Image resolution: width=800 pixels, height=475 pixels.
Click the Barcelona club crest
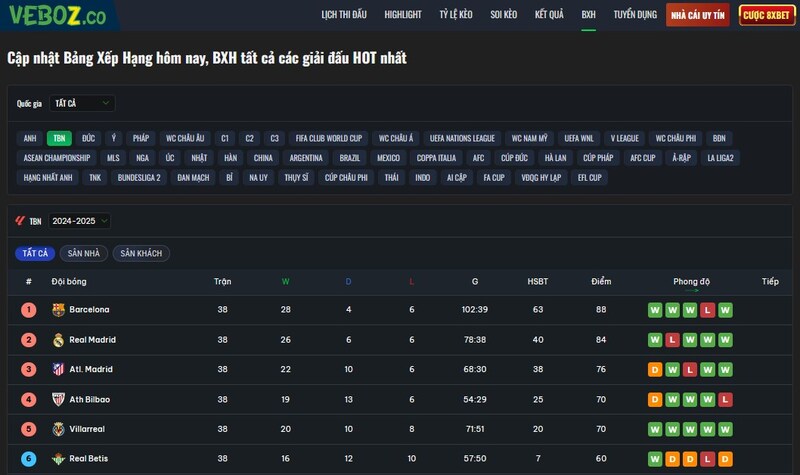tap(59, 310)
